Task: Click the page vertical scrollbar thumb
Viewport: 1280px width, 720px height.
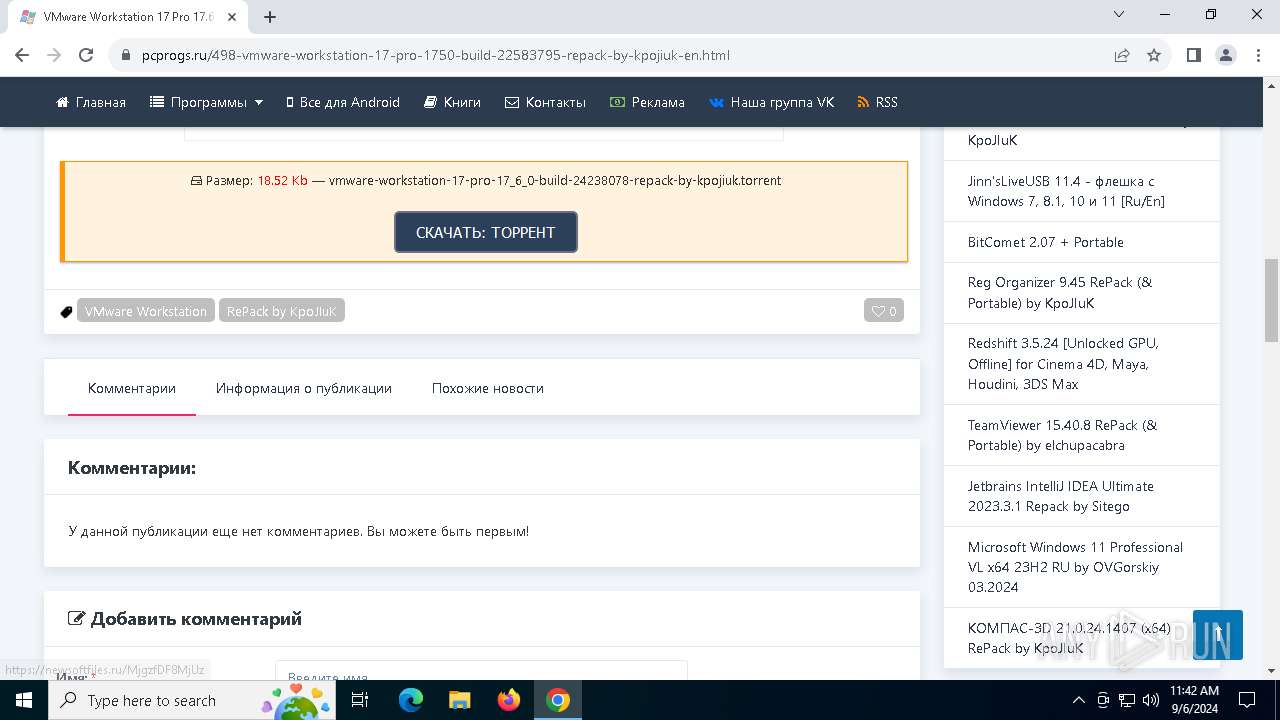Action: [x=1272, y=300]
